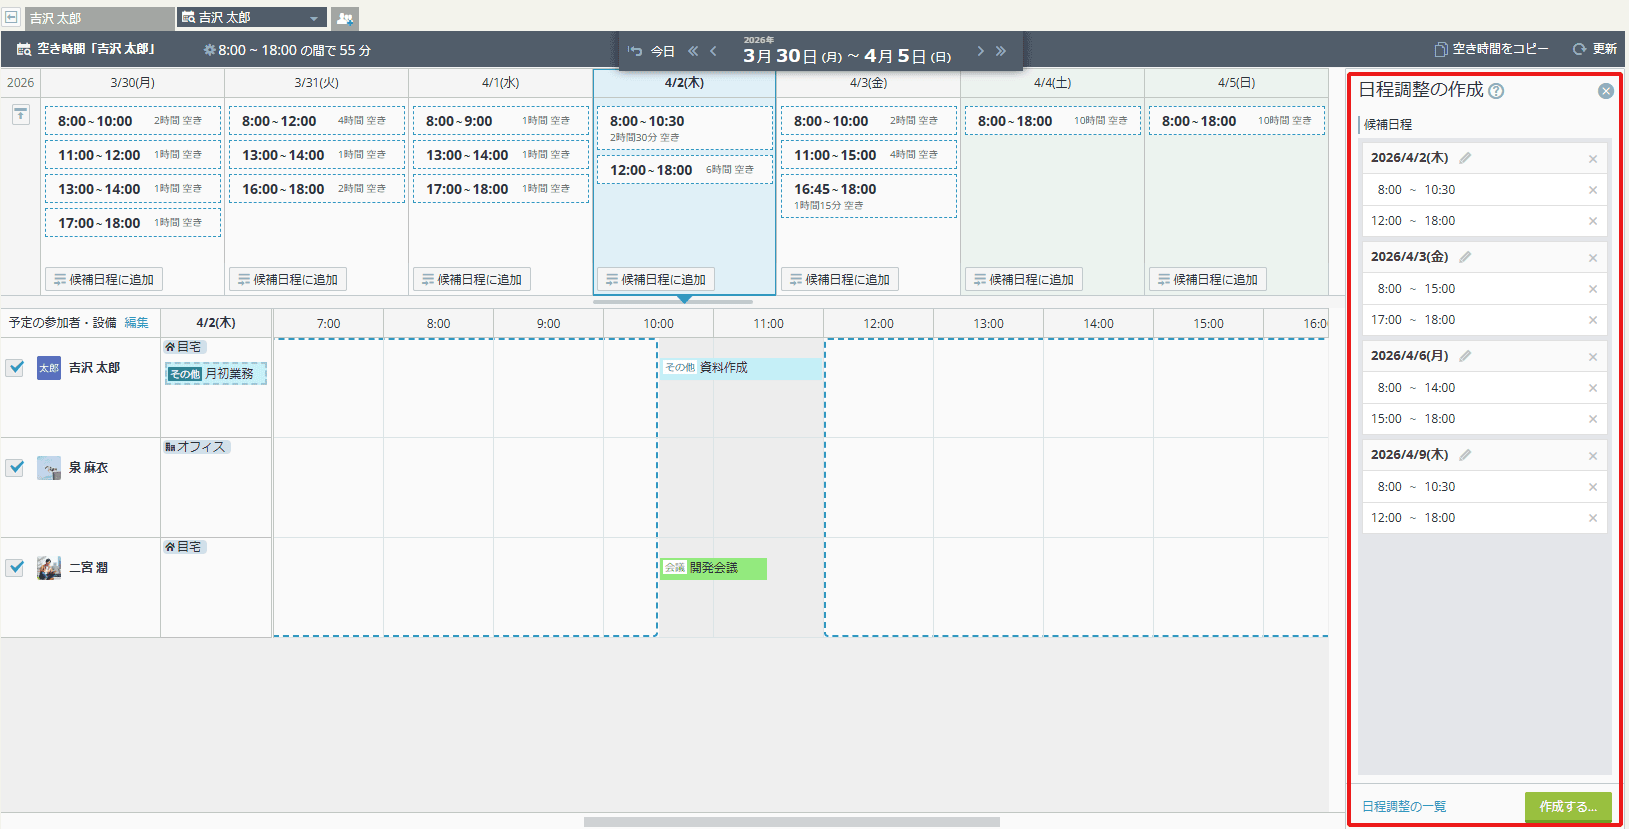Click the collapse sidebar icon at top-left
This screenshot has height=829, width=1629.
pos(11,17)
